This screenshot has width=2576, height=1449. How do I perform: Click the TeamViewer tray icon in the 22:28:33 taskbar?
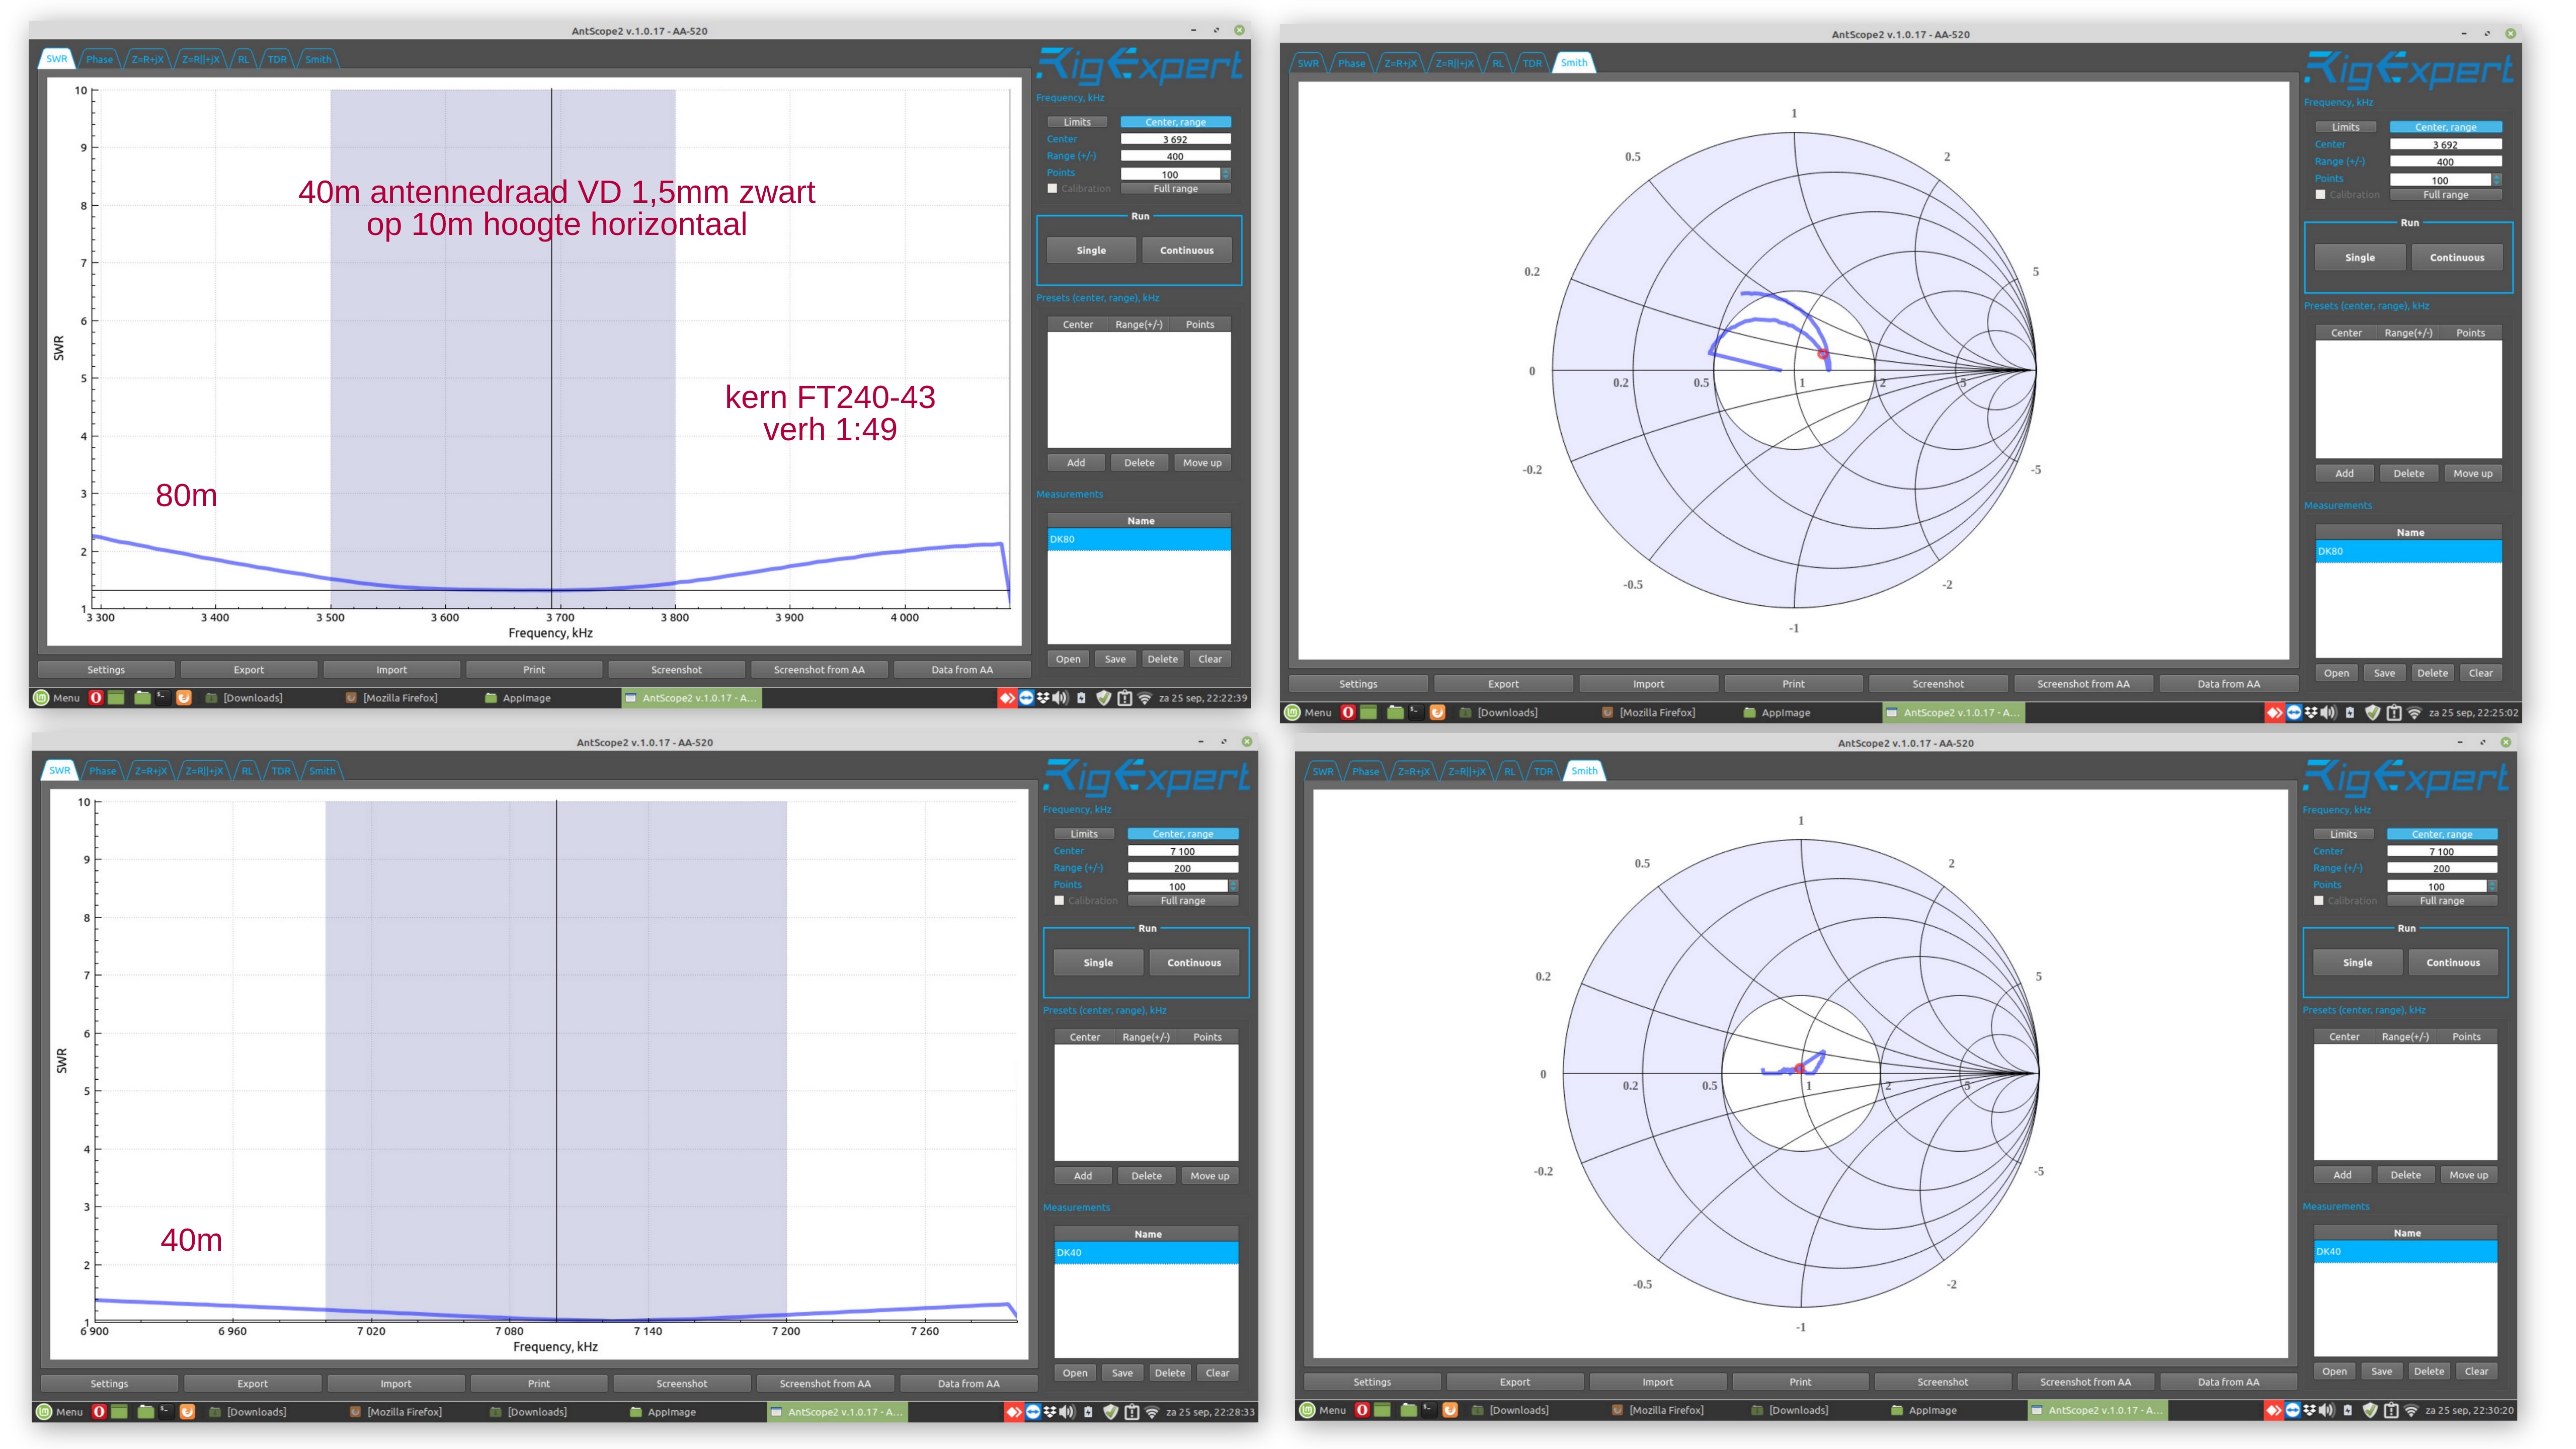tap(1033, 1412)
